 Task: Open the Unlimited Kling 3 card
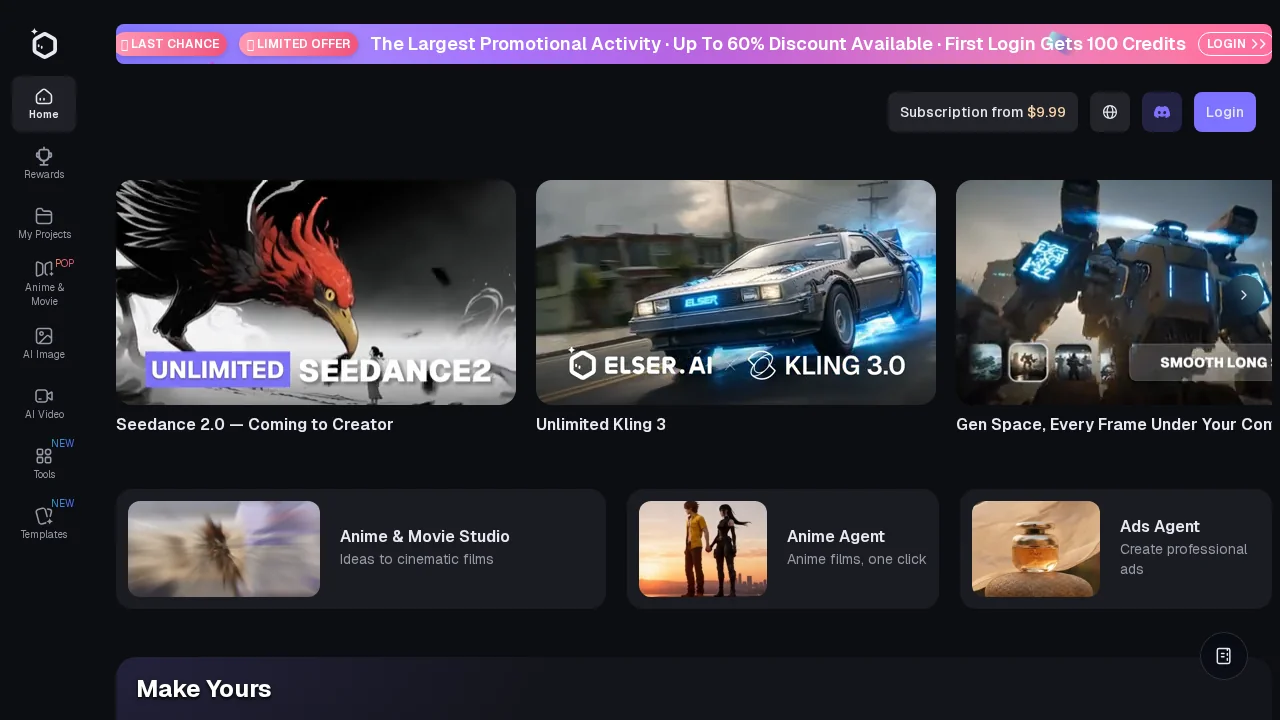point(736,292)
